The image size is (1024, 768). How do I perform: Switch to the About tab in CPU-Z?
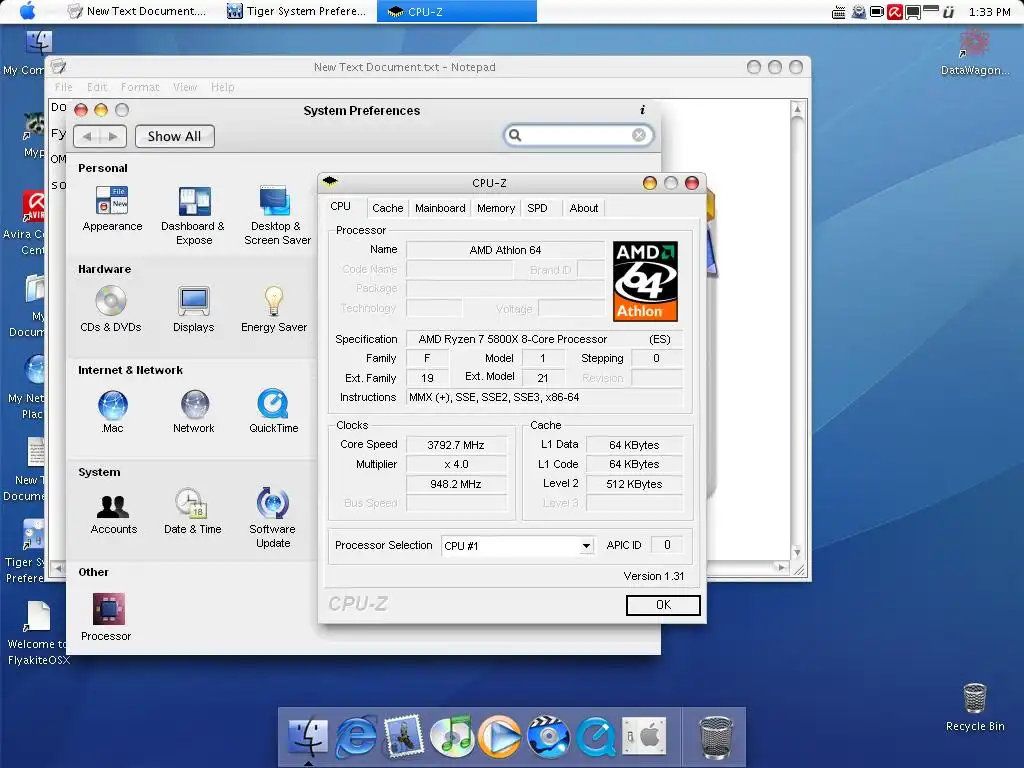583,208
